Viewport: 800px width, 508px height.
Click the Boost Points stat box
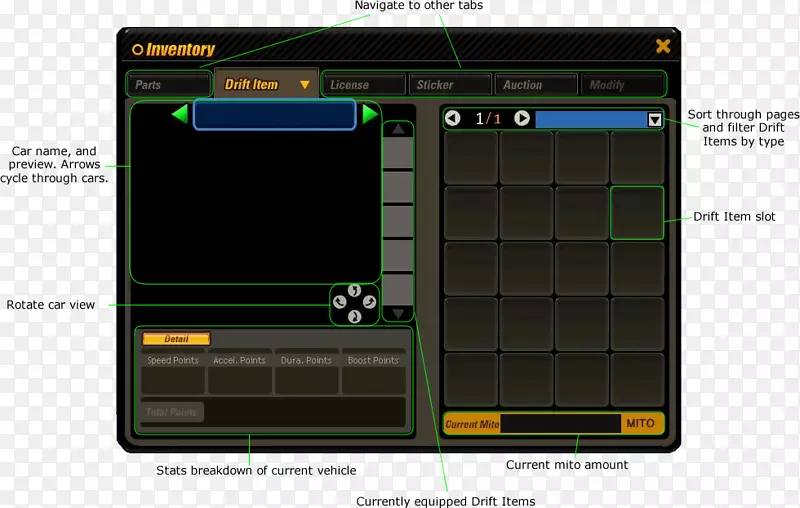(x=373, y=380)
